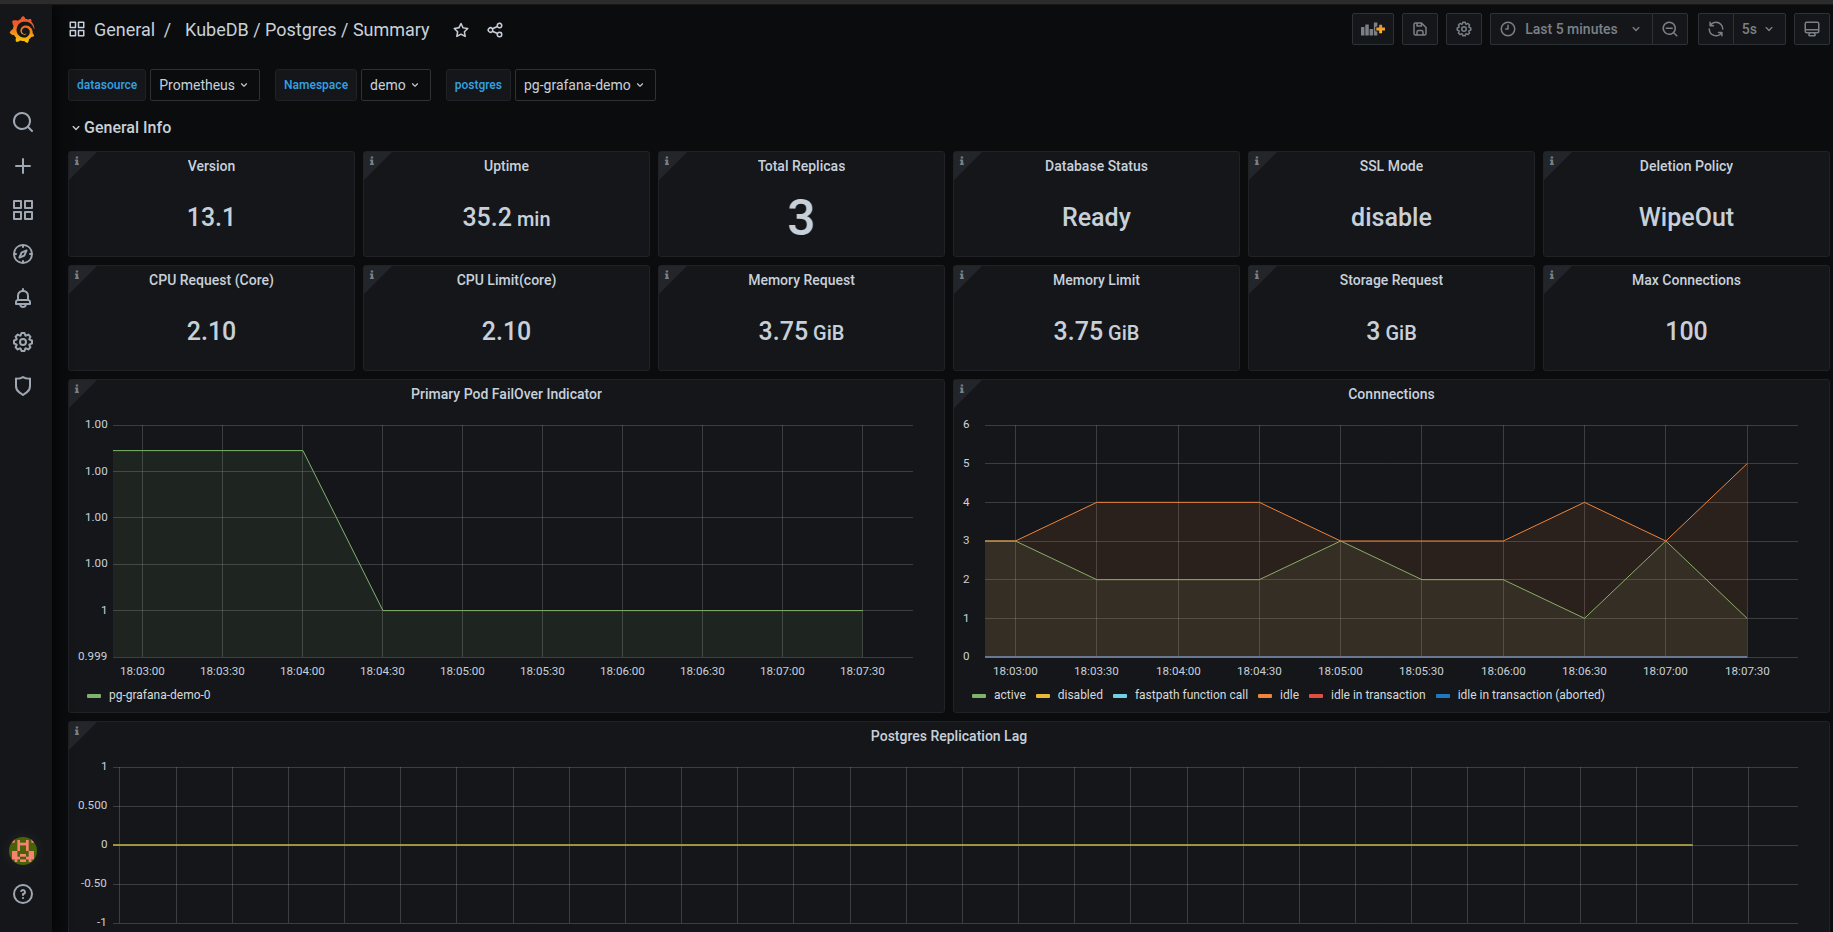
Task: Click the Add panel icon
Action: tap(1373, 29)
